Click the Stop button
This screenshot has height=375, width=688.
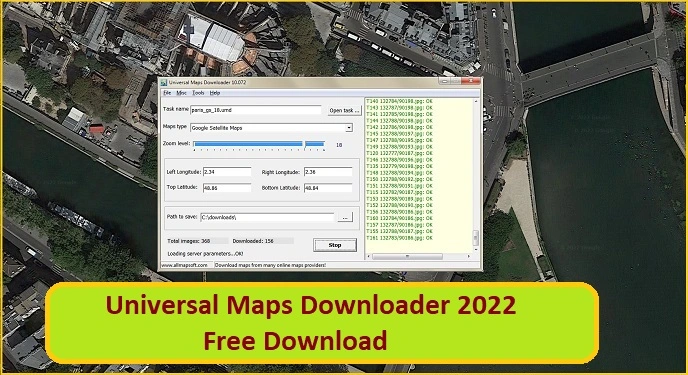tap(335, 245)
